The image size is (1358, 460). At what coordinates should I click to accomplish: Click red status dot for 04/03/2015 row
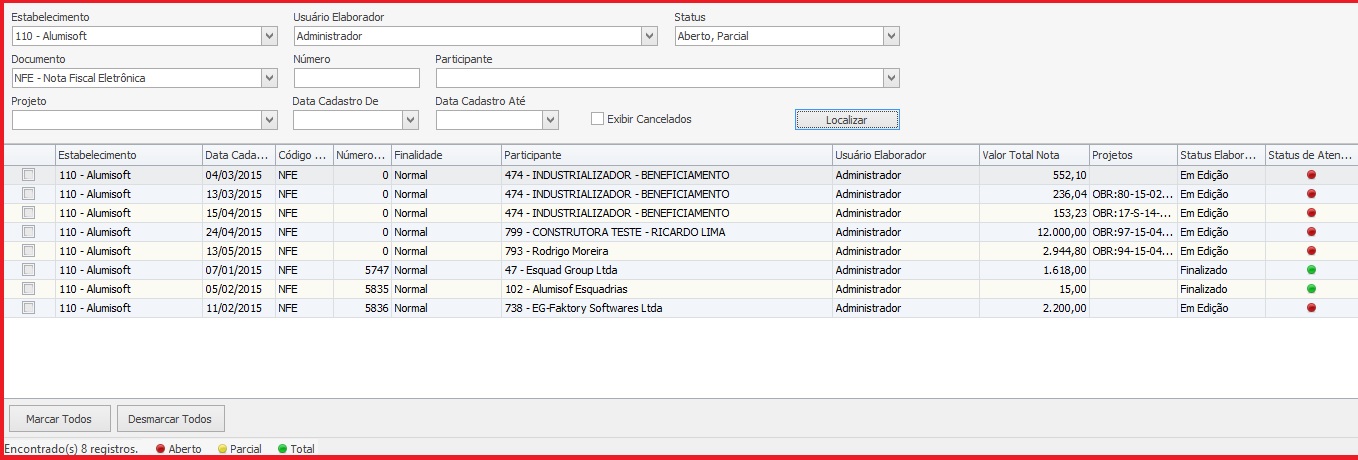click(1311, 175)
